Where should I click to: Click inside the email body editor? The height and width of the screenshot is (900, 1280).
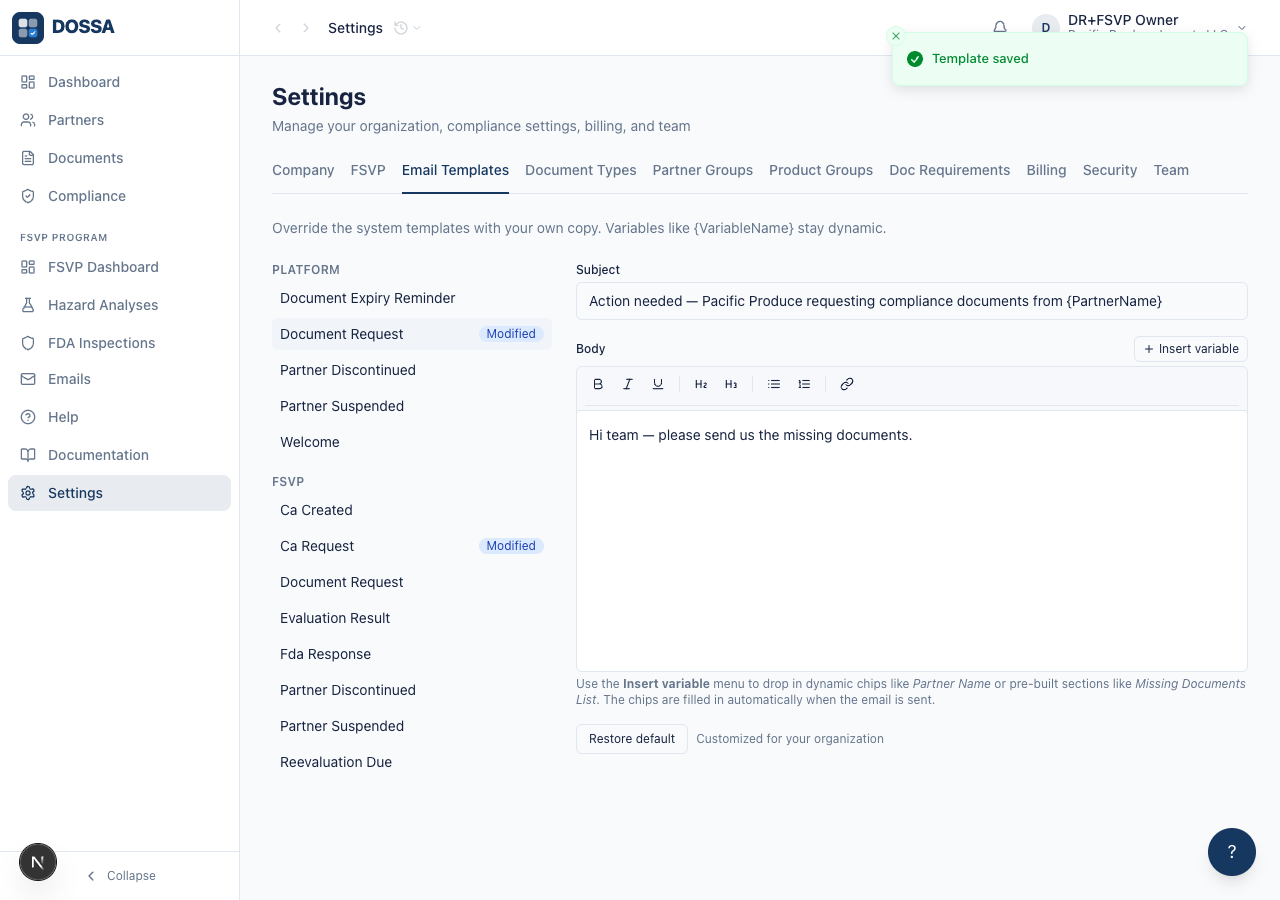[x=912, y=541]
